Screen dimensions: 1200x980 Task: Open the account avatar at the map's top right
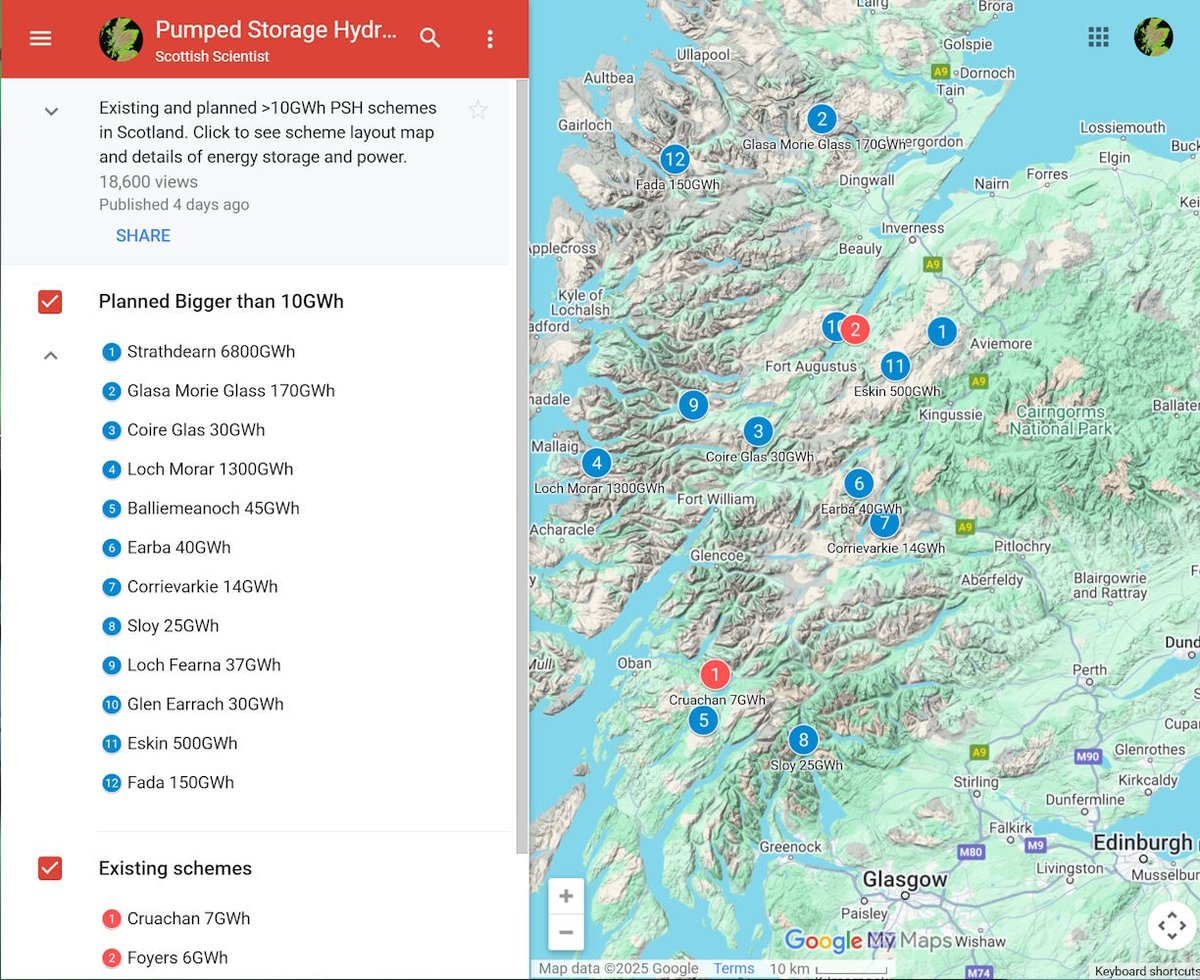1153,37
